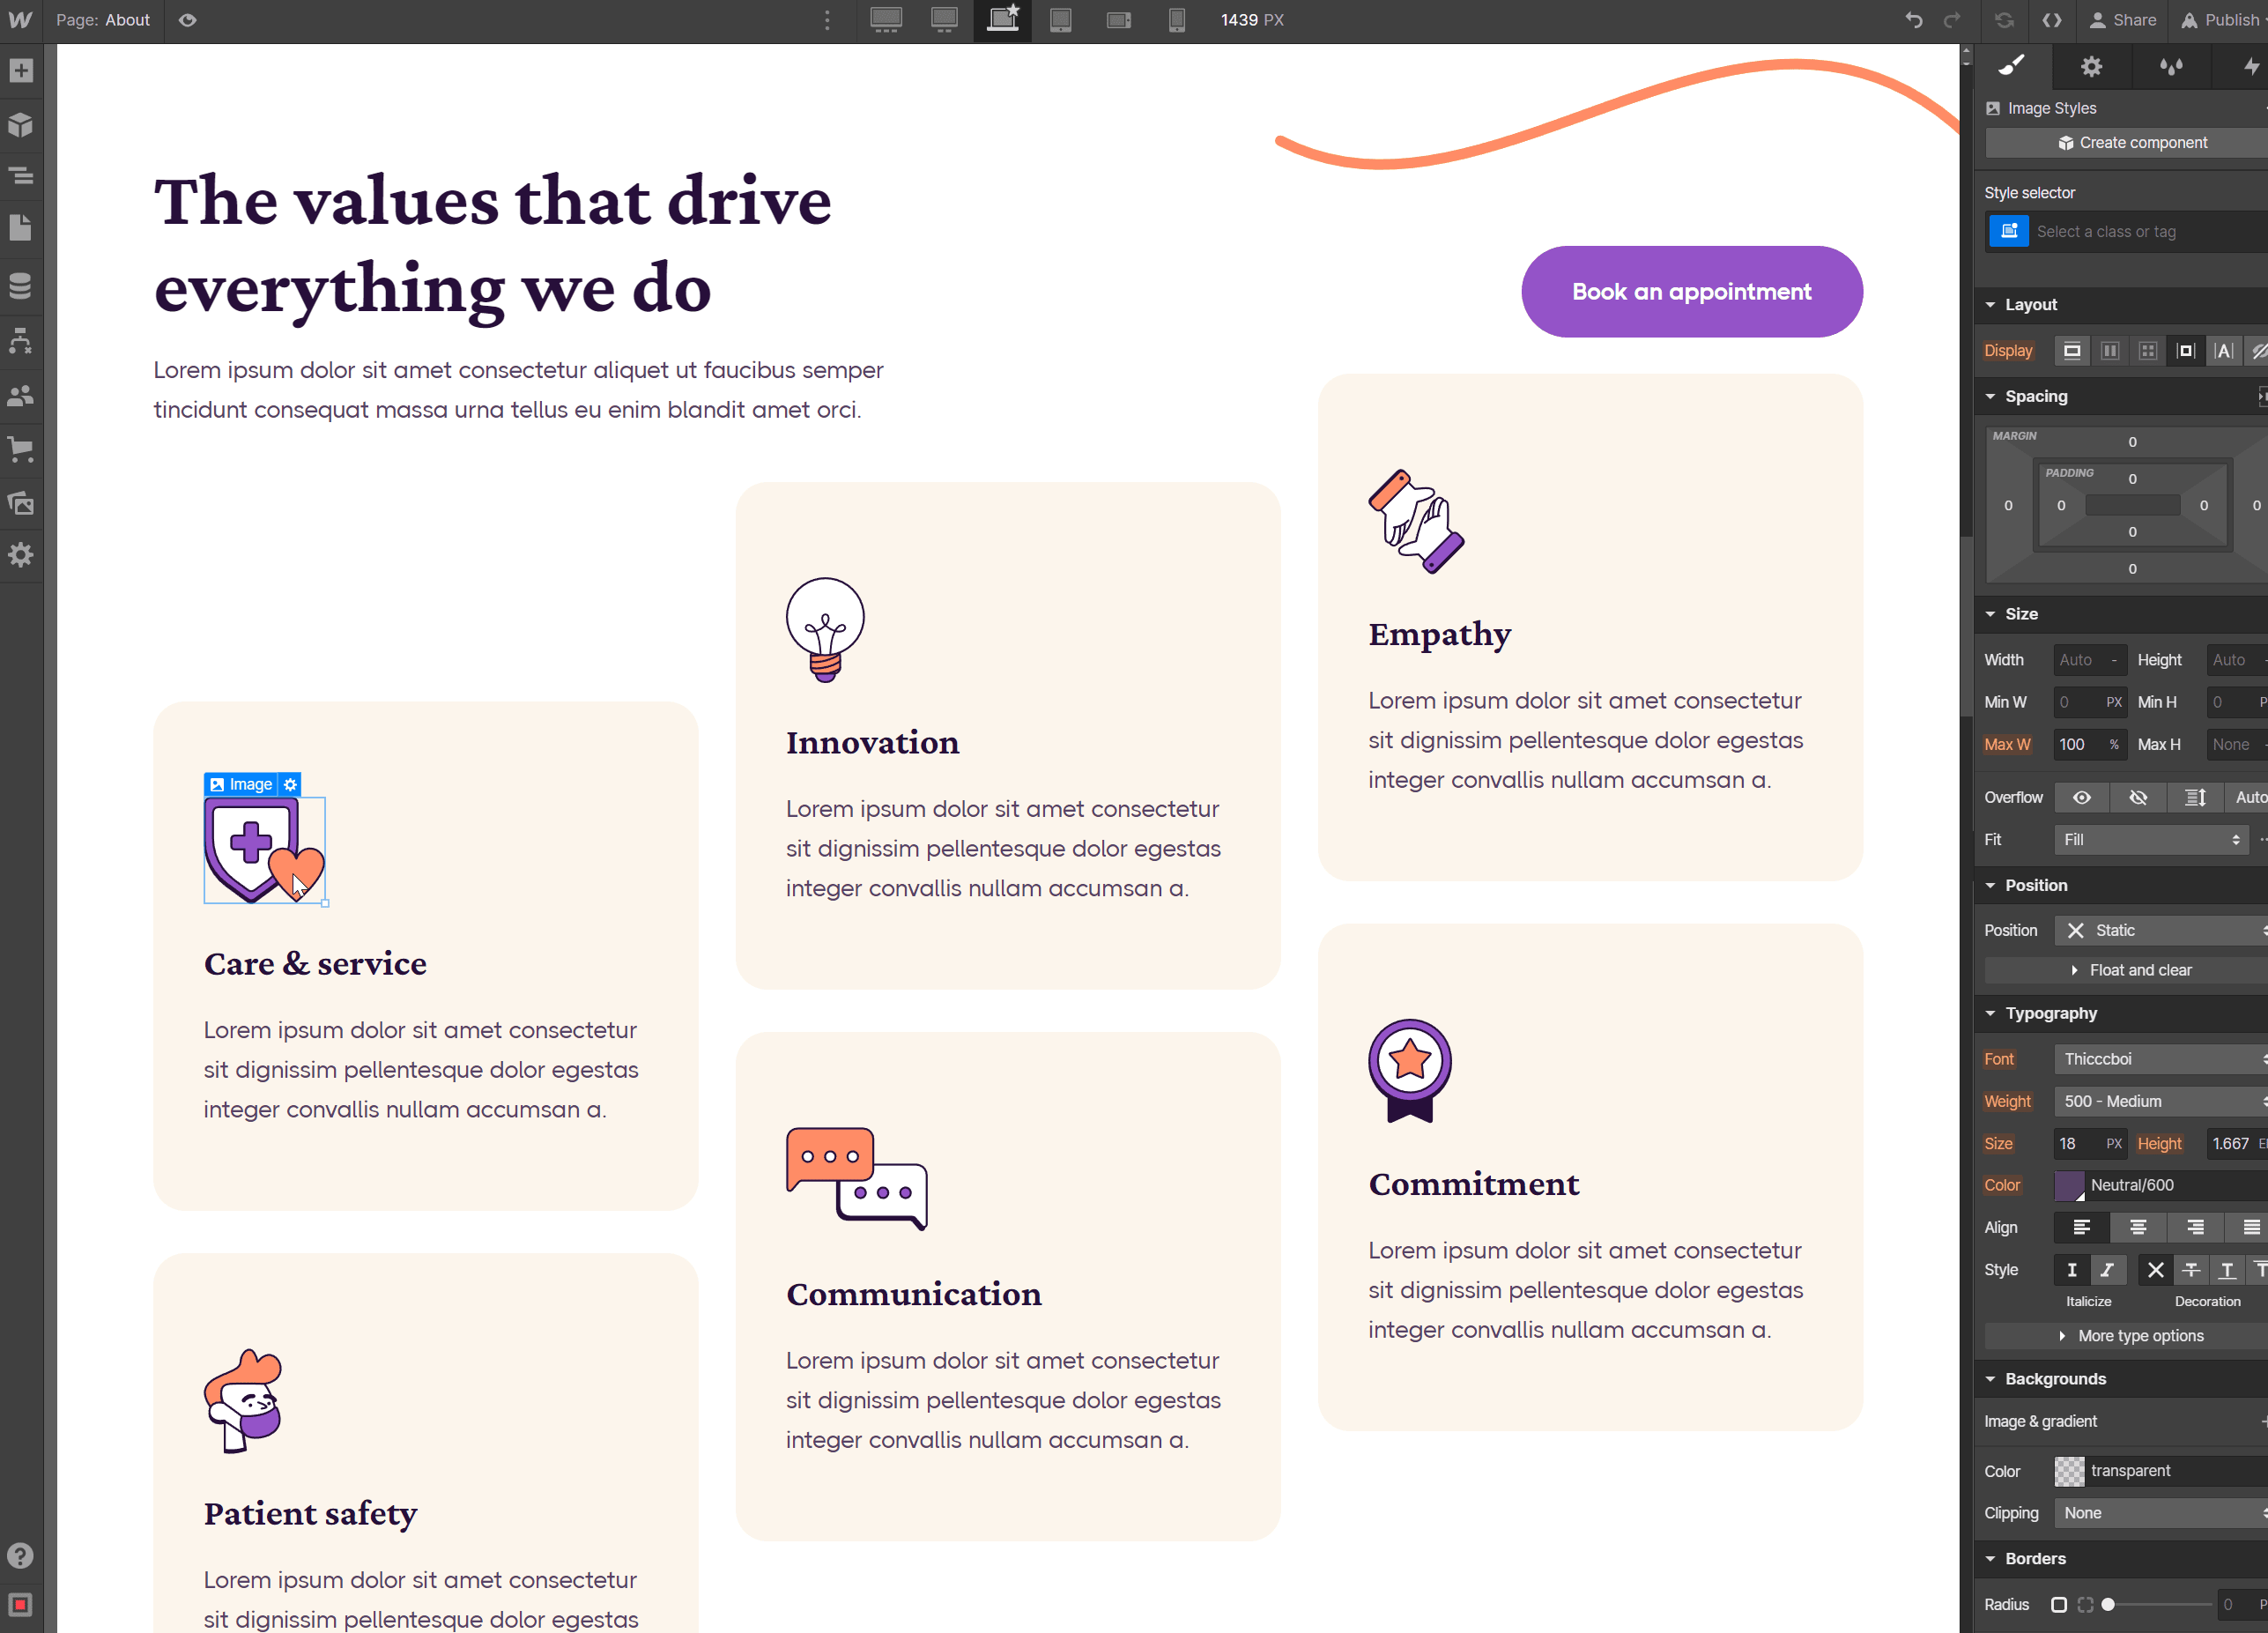Switch to the second desktop breakpoint
The height and width of the screenshot is (1633, 2268).
[944, 20]
